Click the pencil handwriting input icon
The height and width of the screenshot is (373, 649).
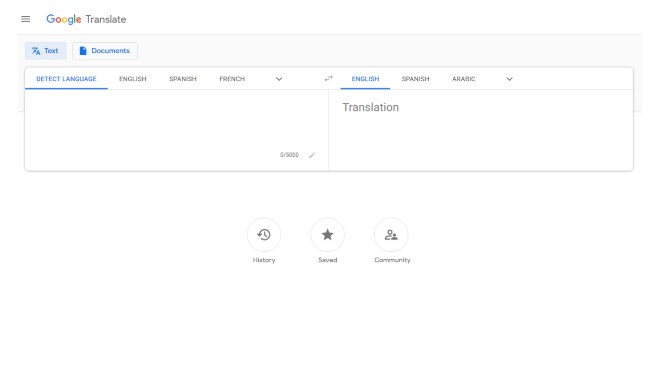(312, 155)
